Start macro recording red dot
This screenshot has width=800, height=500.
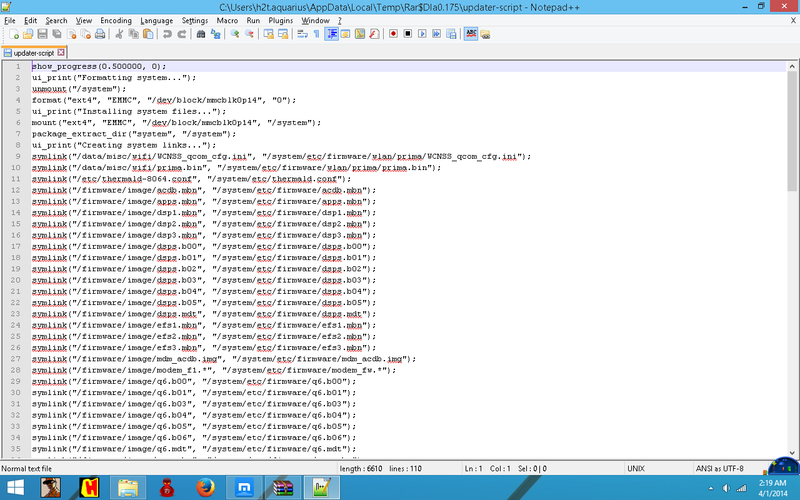point(393,34)
